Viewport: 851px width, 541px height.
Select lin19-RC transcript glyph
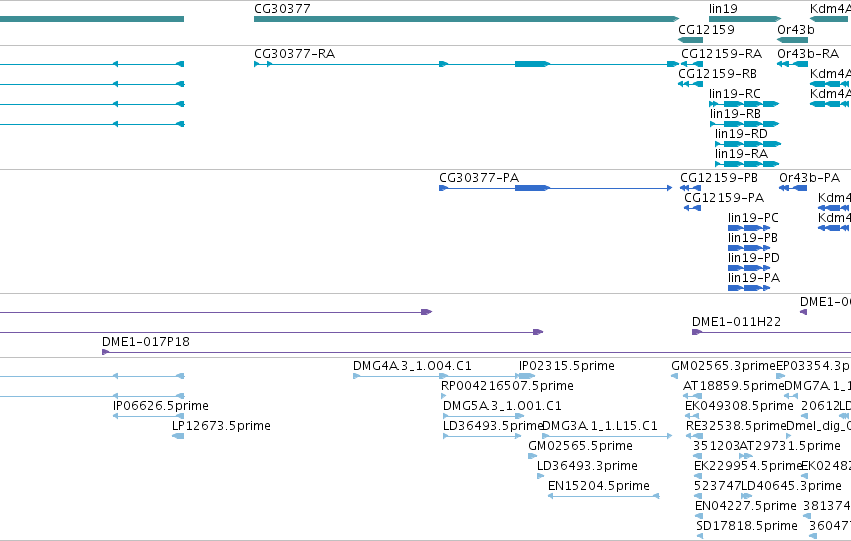point(744,104)
